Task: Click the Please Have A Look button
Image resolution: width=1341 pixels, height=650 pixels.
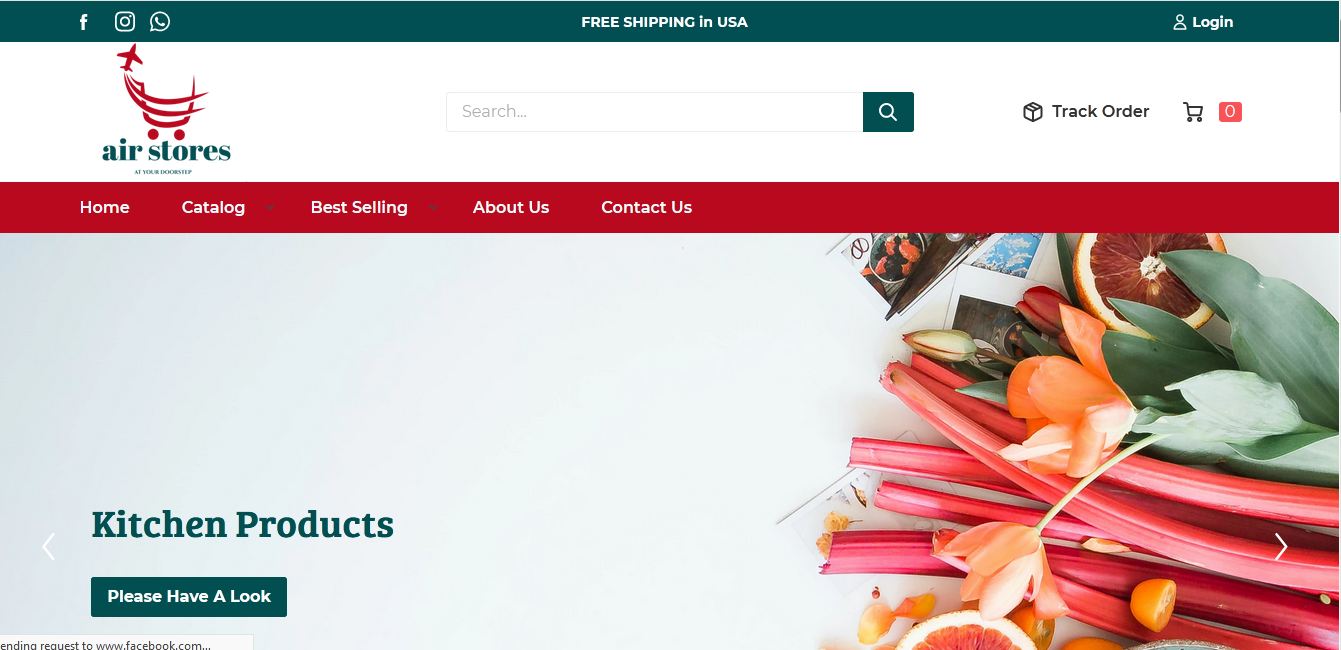Action: coord(189,597)
